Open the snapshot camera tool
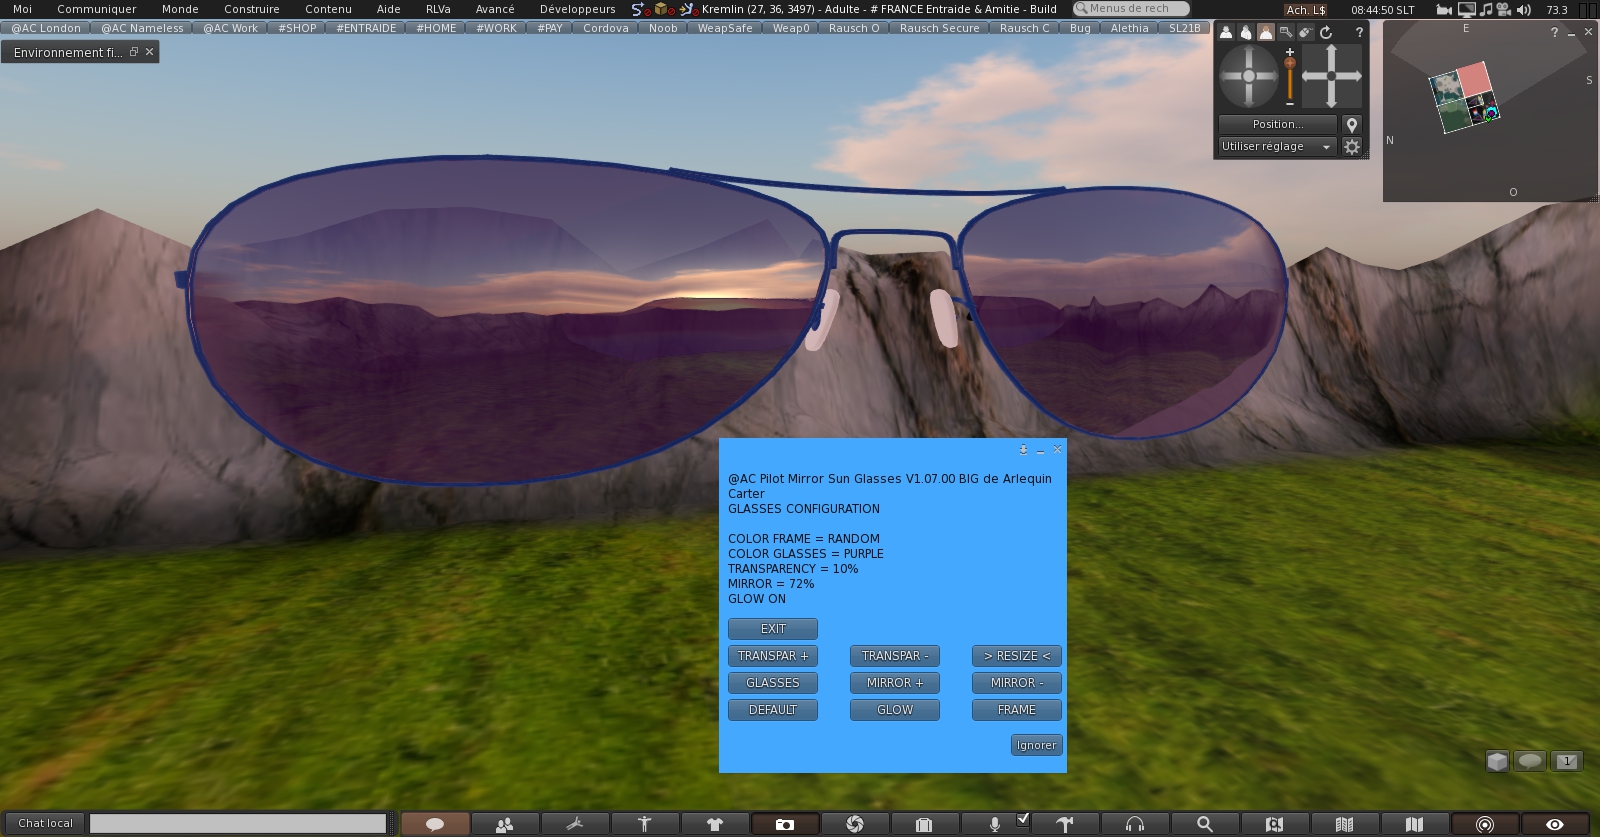This screenshot has width=1600, height=837. [784, 824]
